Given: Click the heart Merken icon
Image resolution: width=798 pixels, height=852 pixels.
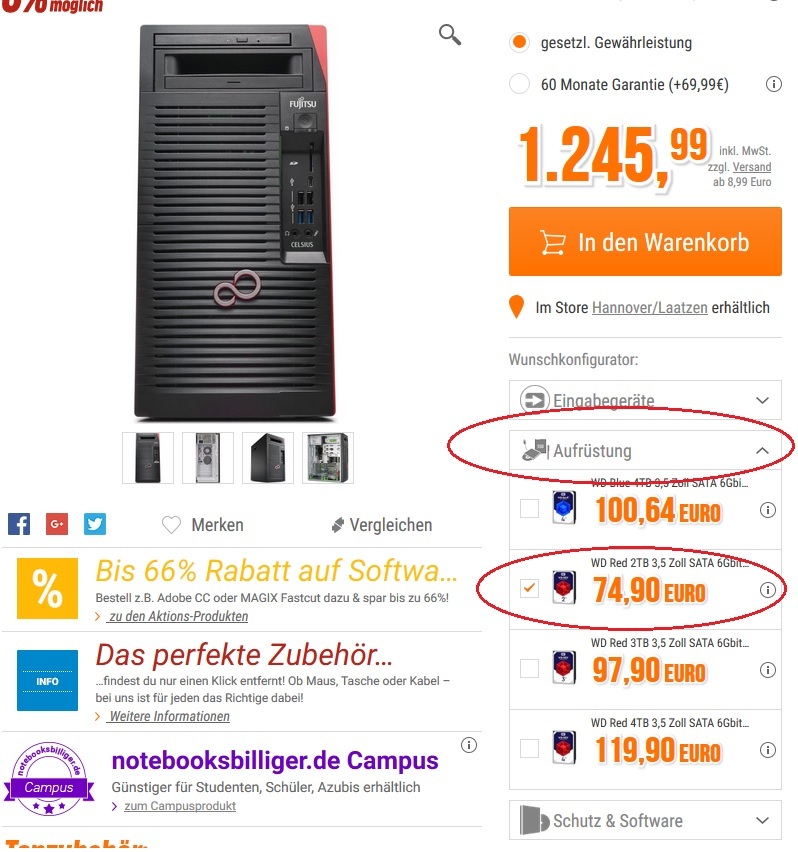Looking at the screenshot, I should [x=171, y=525].
